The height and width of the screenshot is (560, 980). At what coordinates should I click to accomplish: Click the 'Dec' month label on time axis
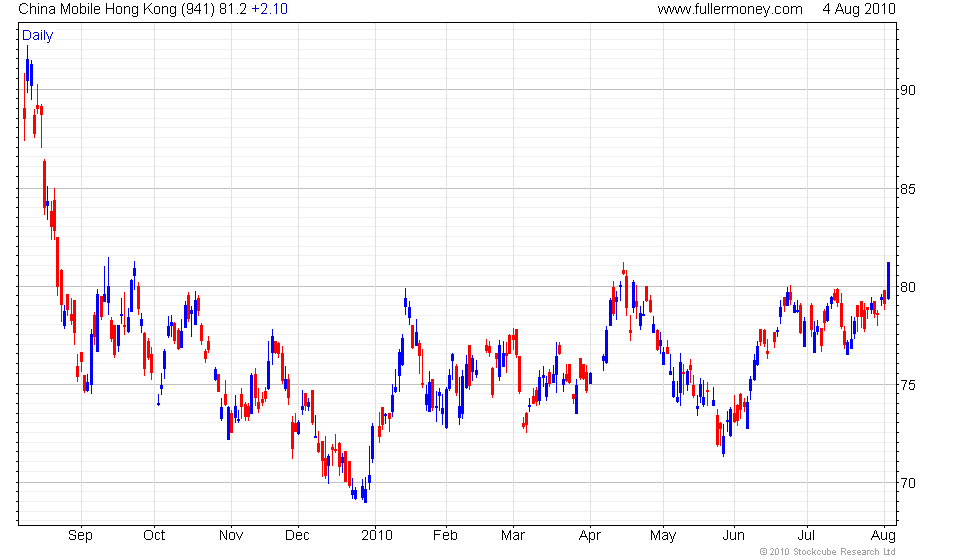[298, 536]
